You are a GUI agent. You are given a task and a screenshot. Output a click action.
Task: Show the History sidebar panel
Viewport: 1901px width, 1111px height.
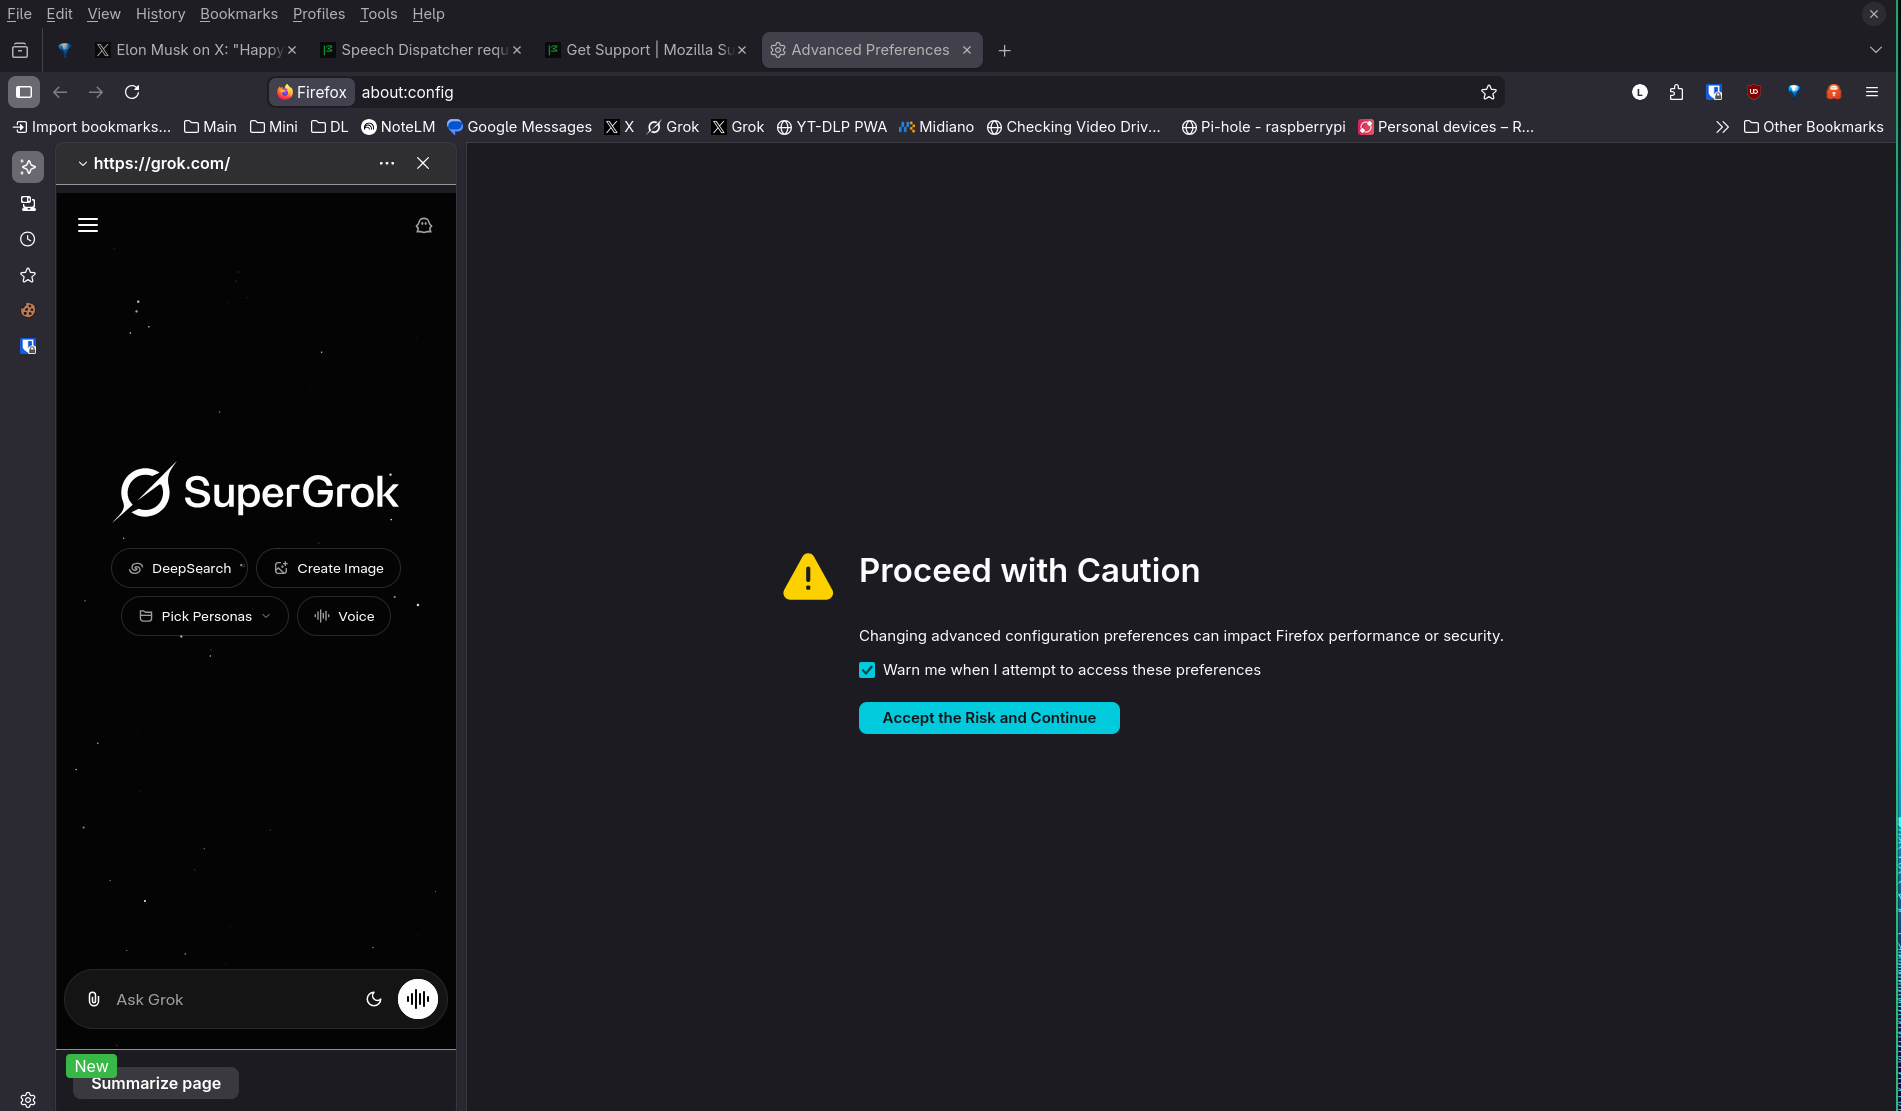click(28, 239)
